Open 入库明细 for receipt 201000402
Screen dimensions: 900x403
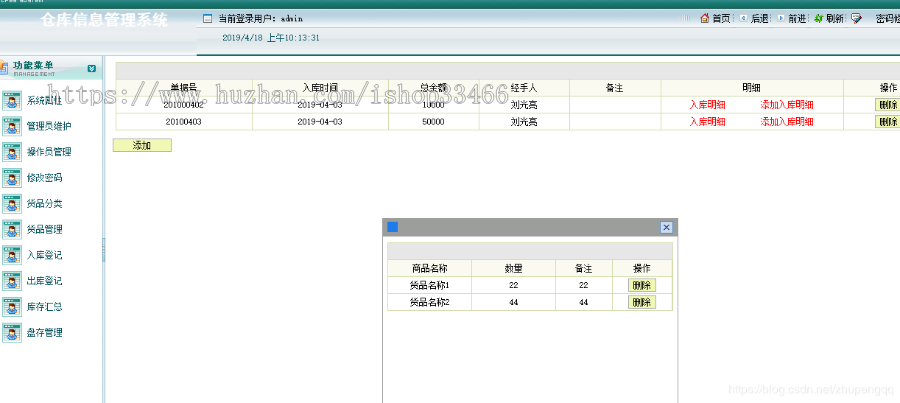pos(707,105)
